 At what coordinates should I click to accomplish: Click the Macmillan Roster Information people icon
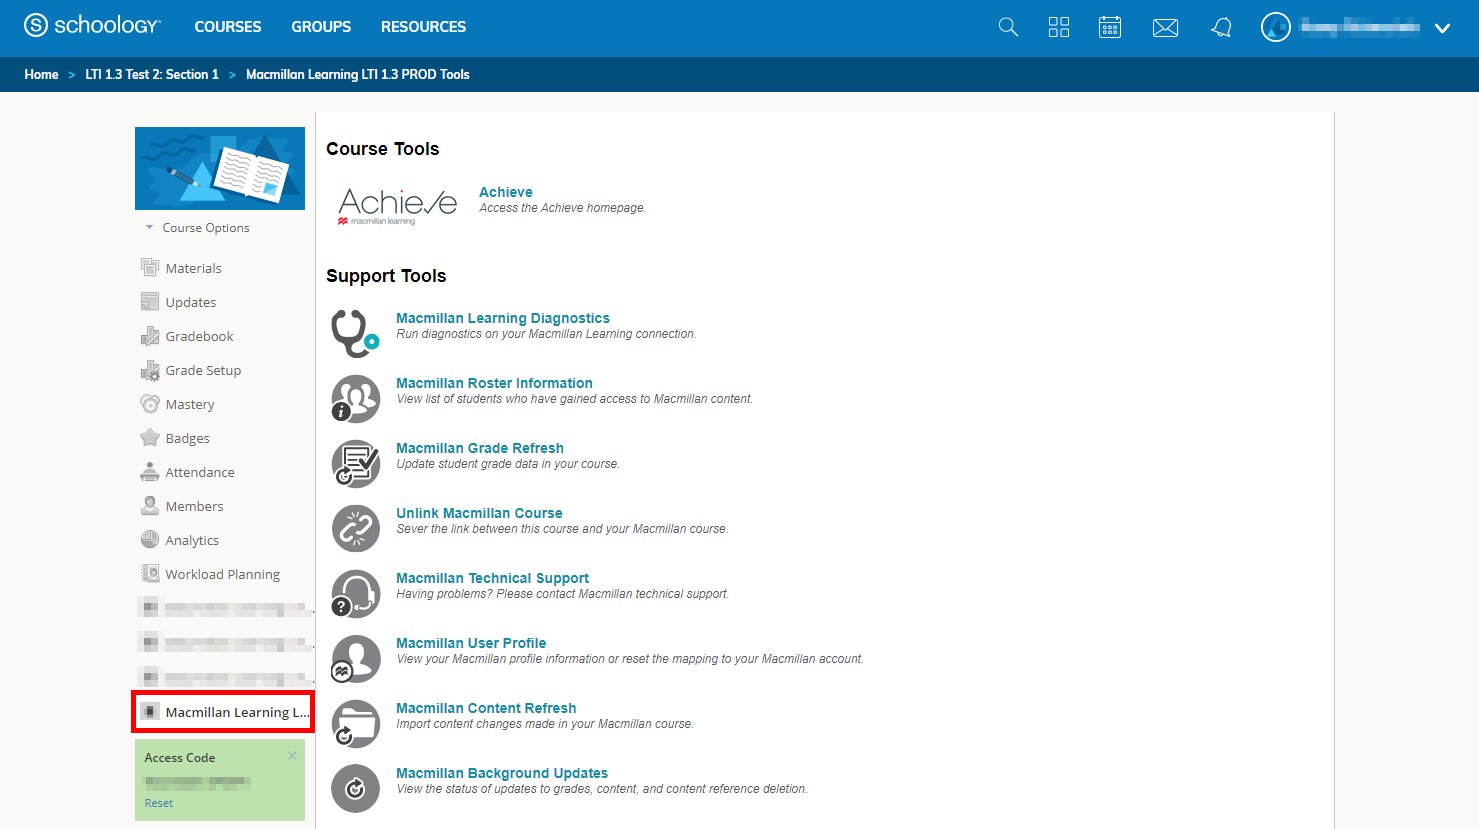click(x=356, y=398)
